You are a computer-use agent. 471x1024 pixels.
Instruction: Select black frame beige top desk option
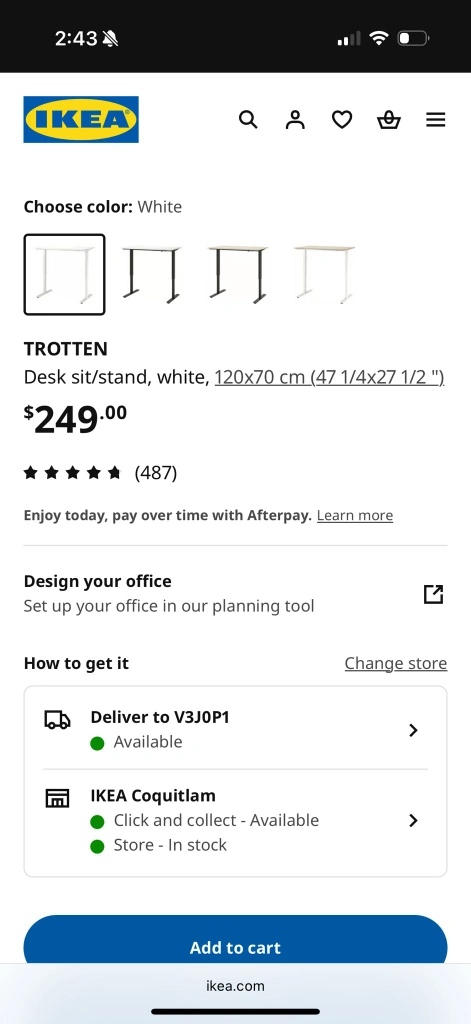coord(238,274)
